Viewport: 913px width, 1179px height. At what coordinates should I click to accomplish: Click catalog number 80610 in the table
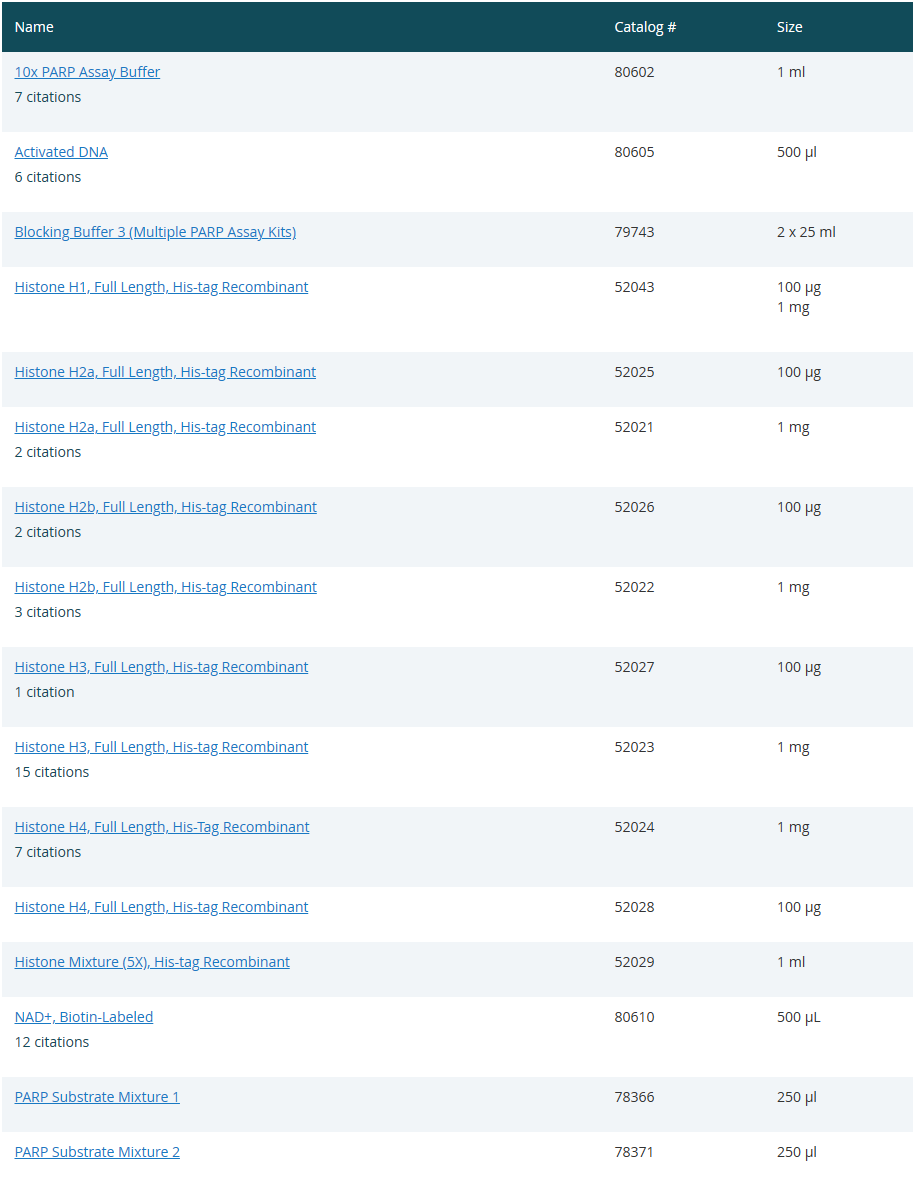click(634, 1017)
